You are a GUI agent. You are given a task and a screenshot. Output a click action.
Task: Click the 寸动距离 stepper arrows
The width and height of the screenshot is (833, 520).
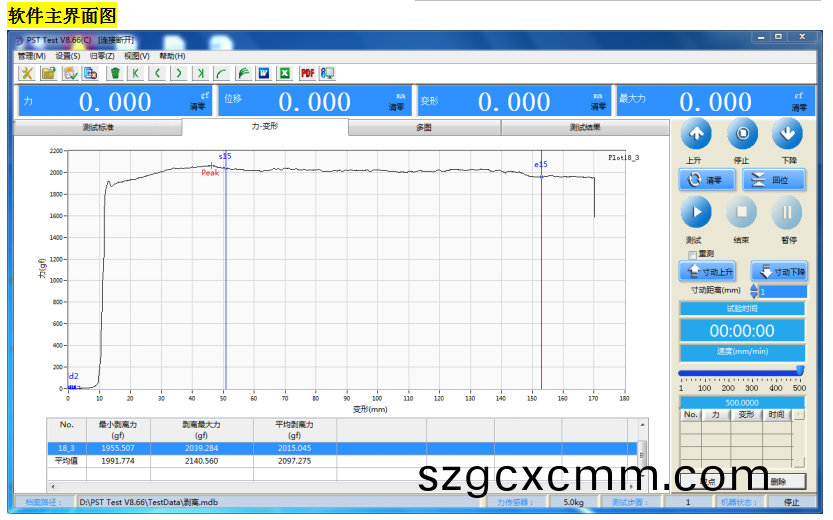click(x=754, y=291)
